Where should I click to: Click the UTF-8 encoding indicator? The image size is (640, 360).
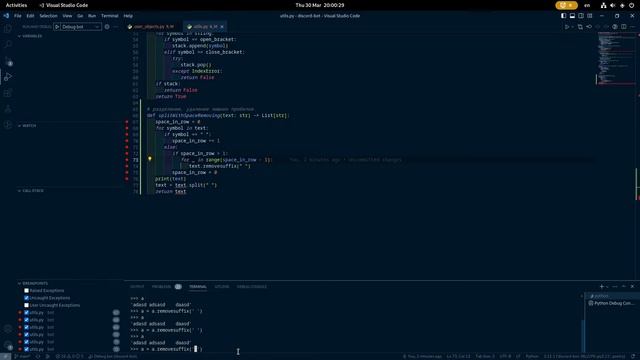505,356
